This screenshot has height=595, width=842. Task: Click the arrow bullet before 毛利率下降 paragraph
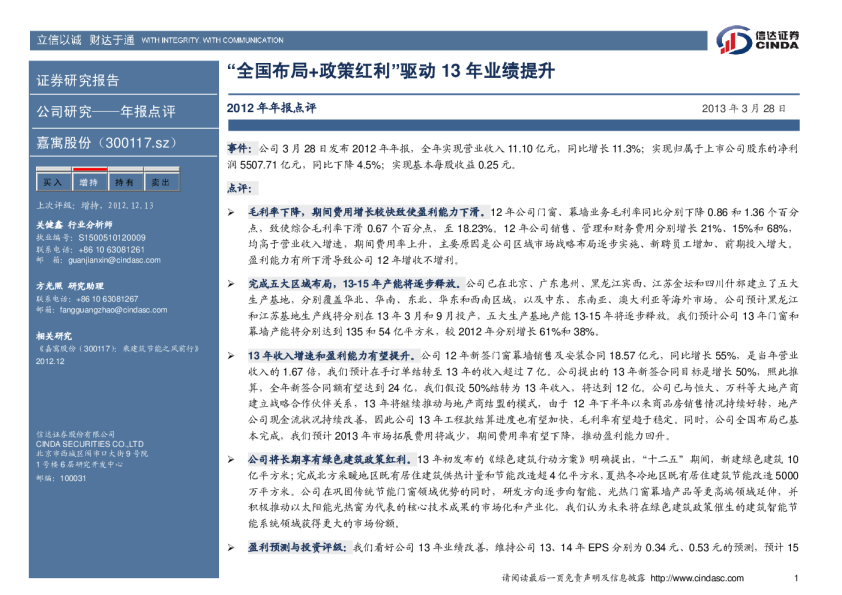point(232,213)
